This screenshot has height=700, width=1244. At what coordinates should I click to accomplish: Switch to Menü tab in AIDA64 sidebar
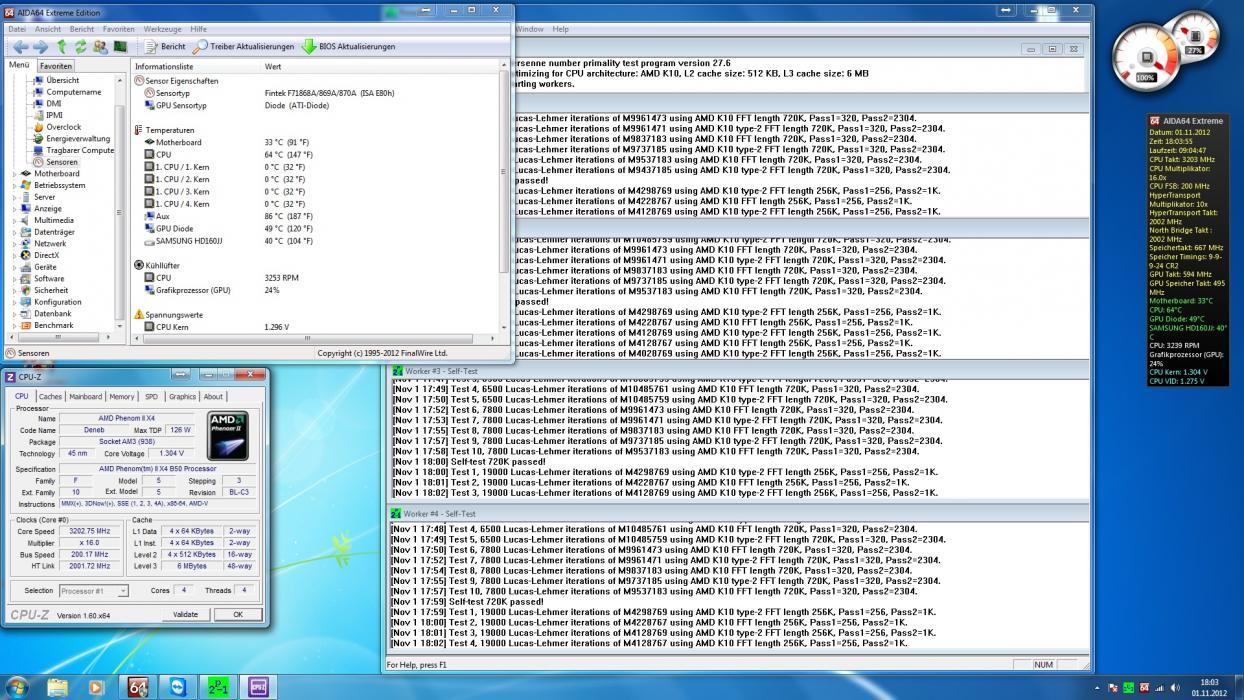point(19,65)
